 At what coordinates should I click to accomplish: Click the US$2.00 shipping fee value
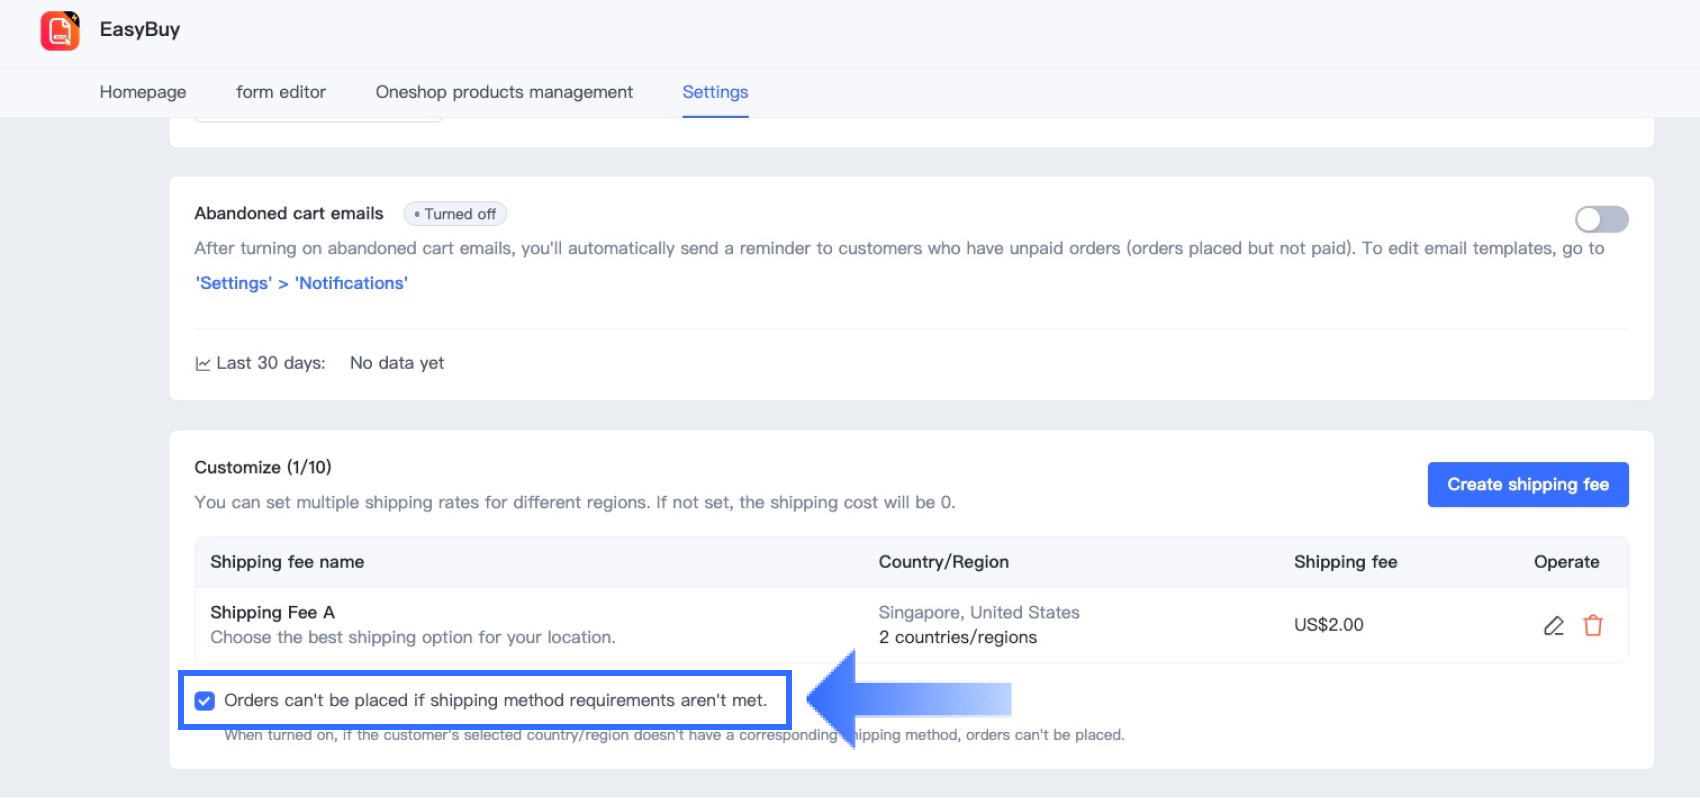coord(1328,625)
